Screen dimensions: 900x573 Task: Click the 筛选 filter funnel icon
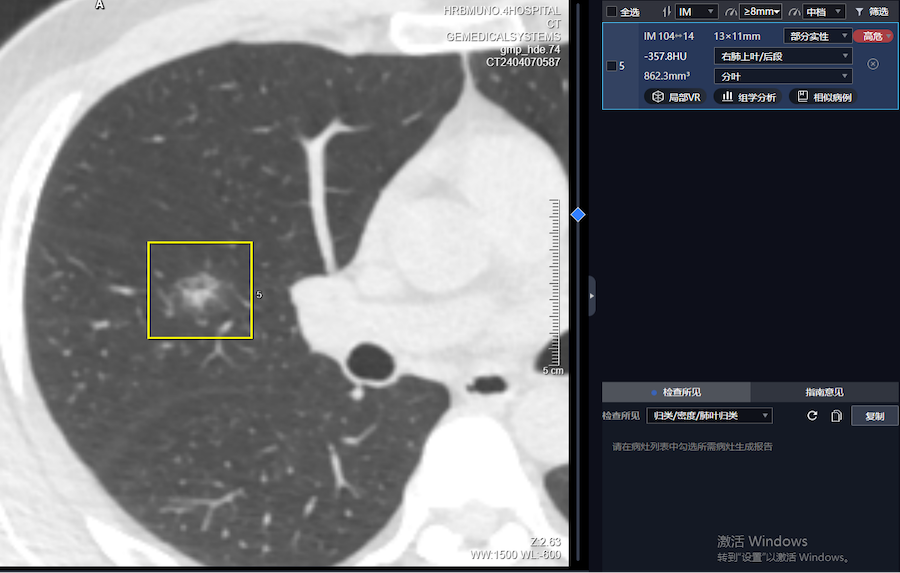click(859, 12)
